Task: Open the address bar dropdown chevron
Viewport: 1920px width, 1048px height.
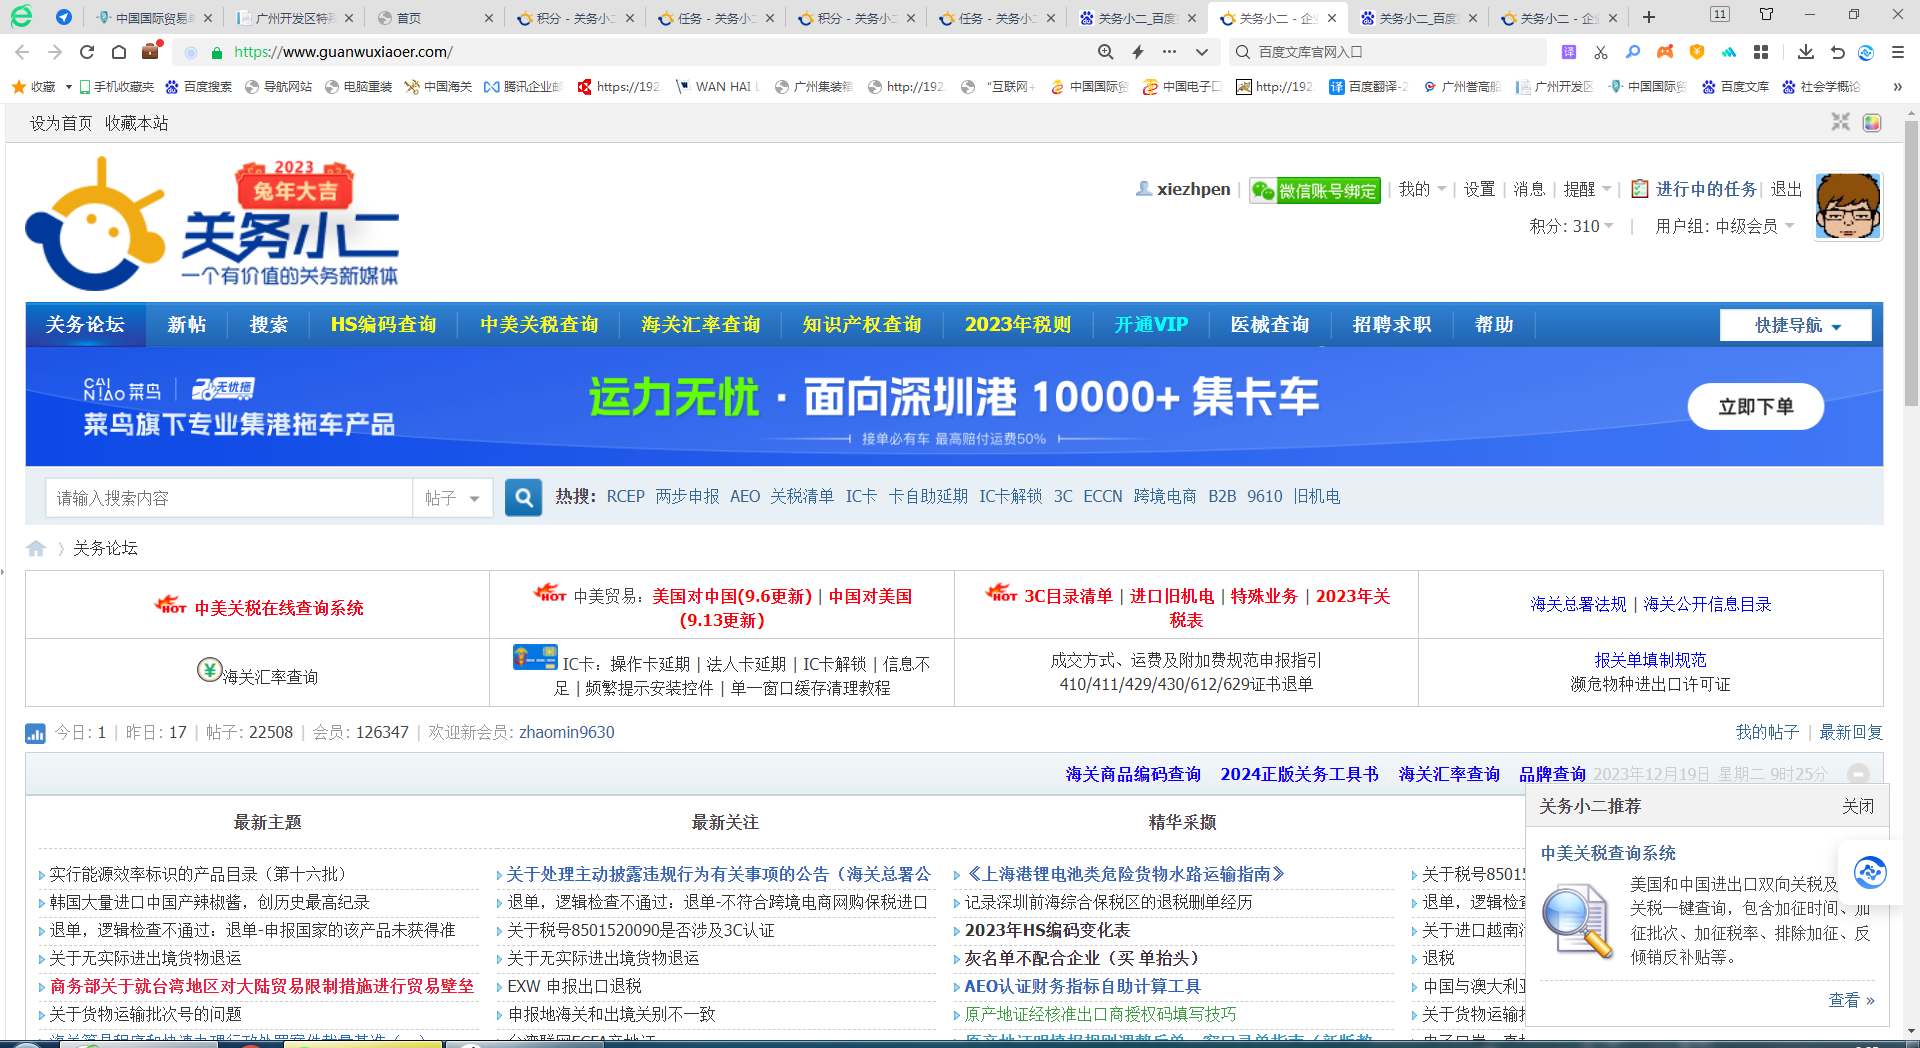Action: 1202,52
